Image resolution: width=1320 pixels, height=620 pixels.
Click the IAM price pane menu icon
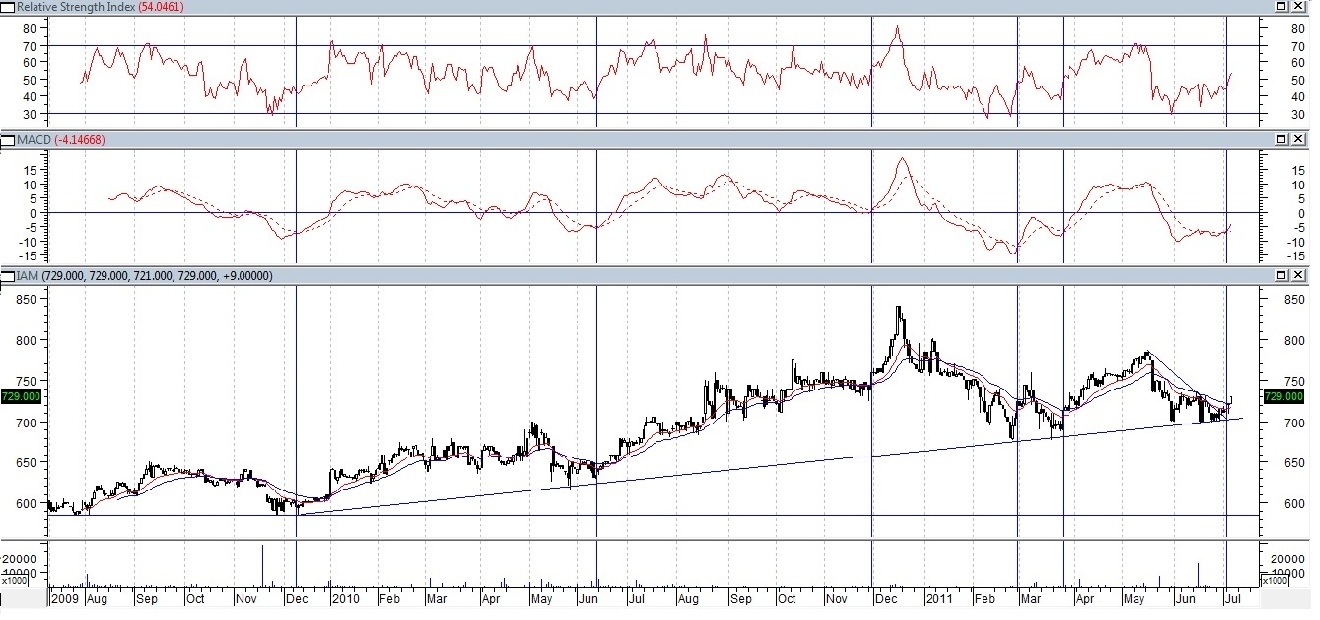pos(8,275)
